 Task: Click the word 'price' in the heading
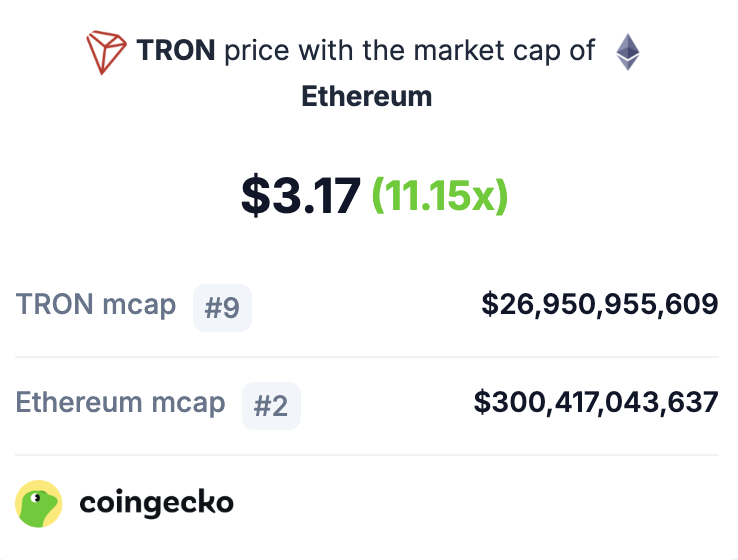[x=257, y=52]
